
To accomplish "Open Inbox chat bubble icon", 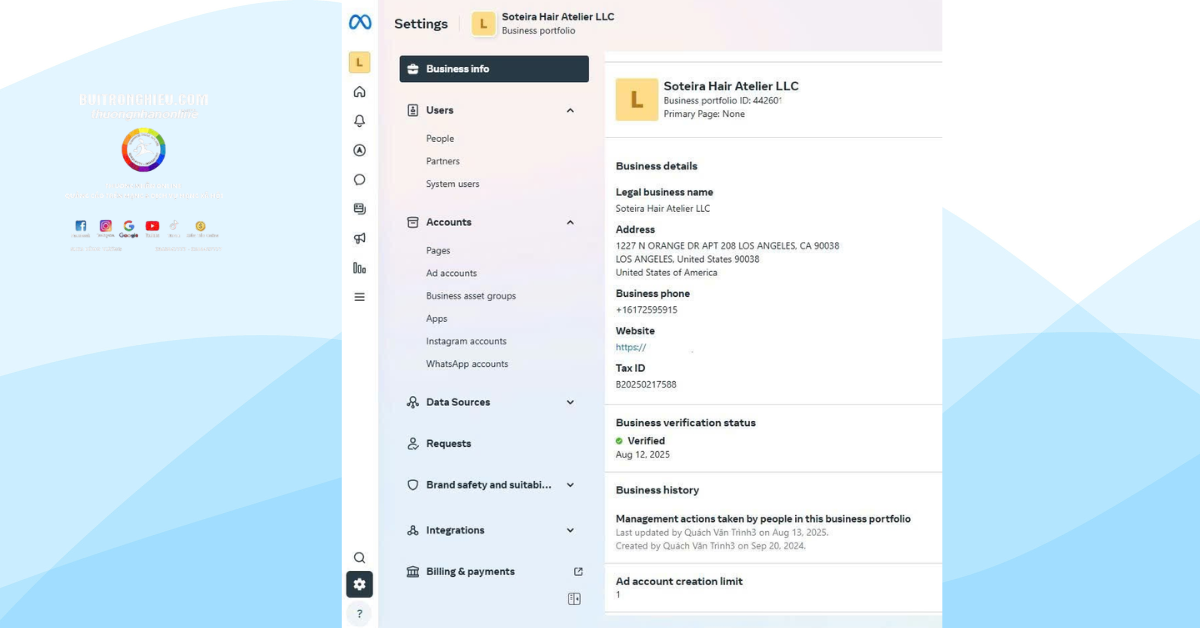I will [x=359, y=180].
